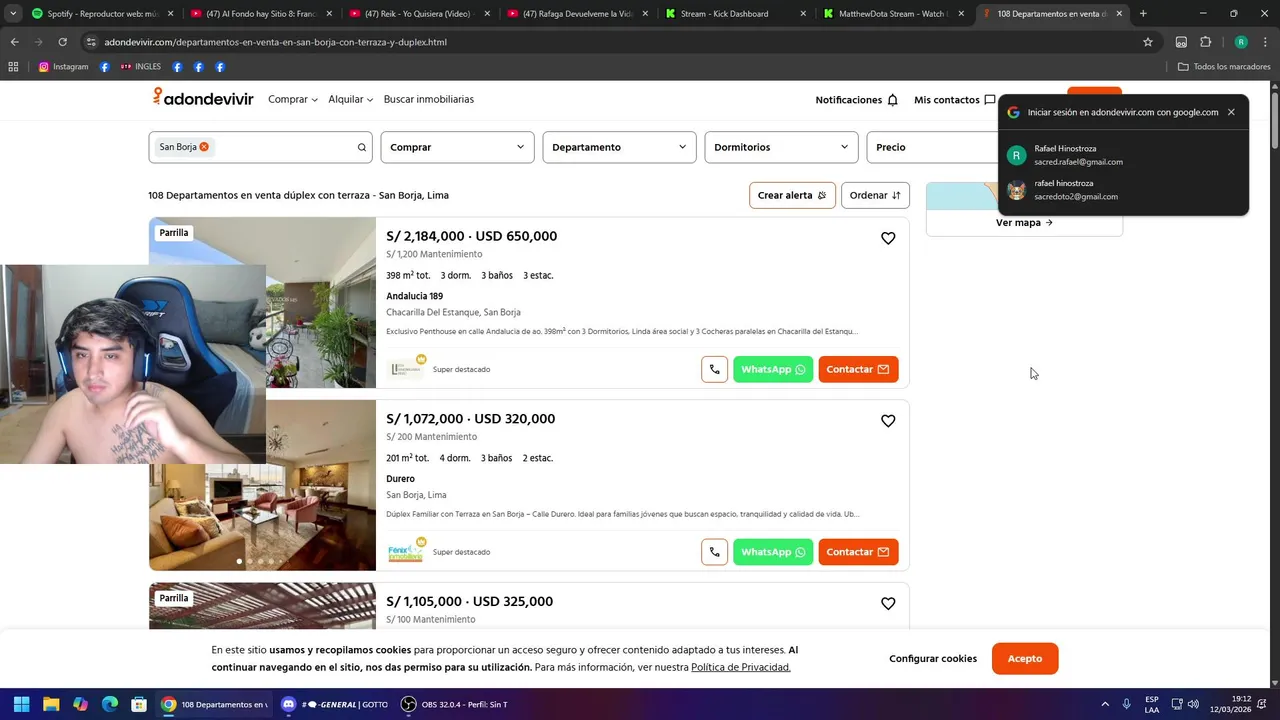
Task: Open Mis contactos
Action: point(954,100)
